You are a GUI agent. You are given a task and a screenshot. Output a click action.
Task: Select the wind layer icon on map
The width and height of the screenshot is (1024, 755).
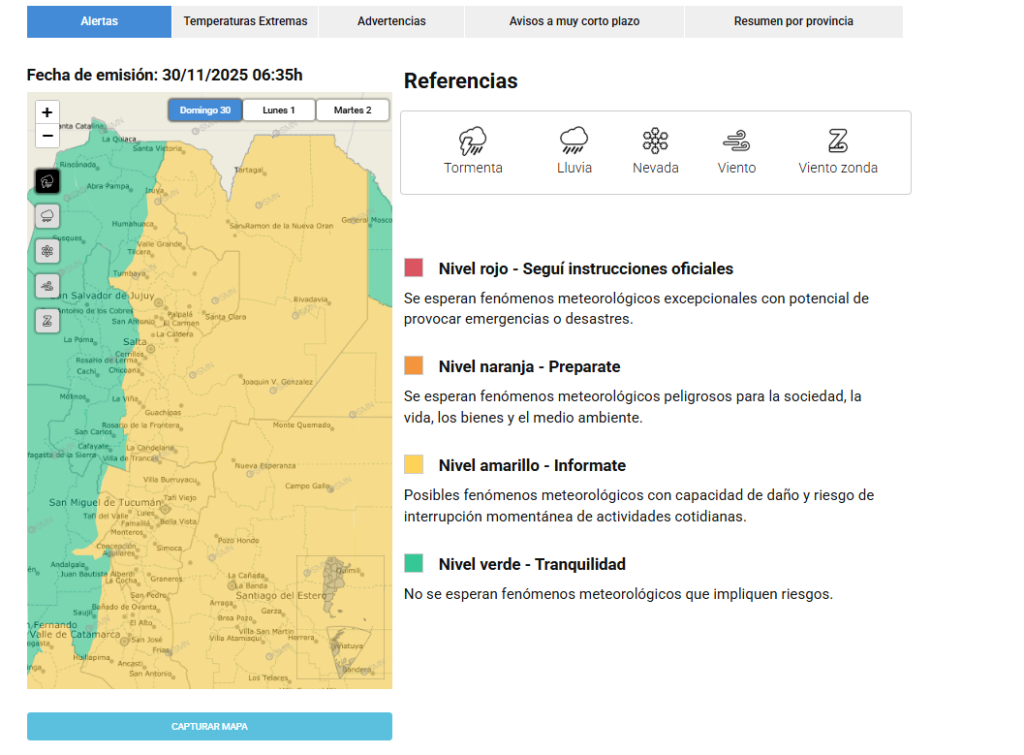click(x=47, y=286)
